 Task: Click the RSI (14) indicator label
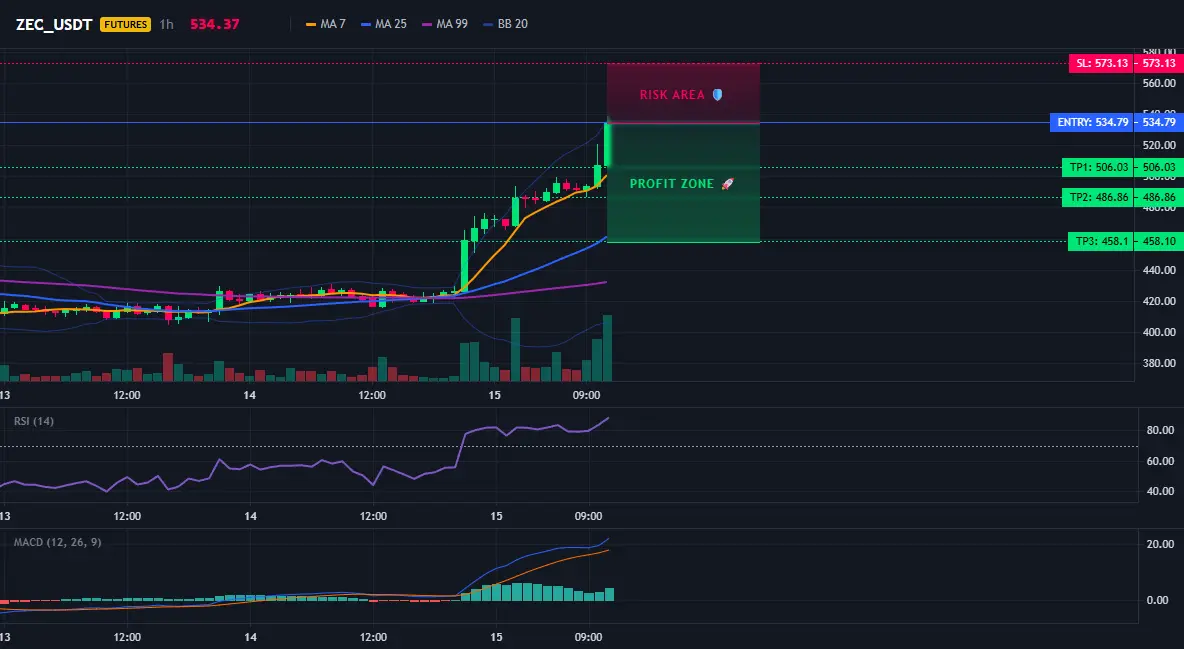[34, 421]
